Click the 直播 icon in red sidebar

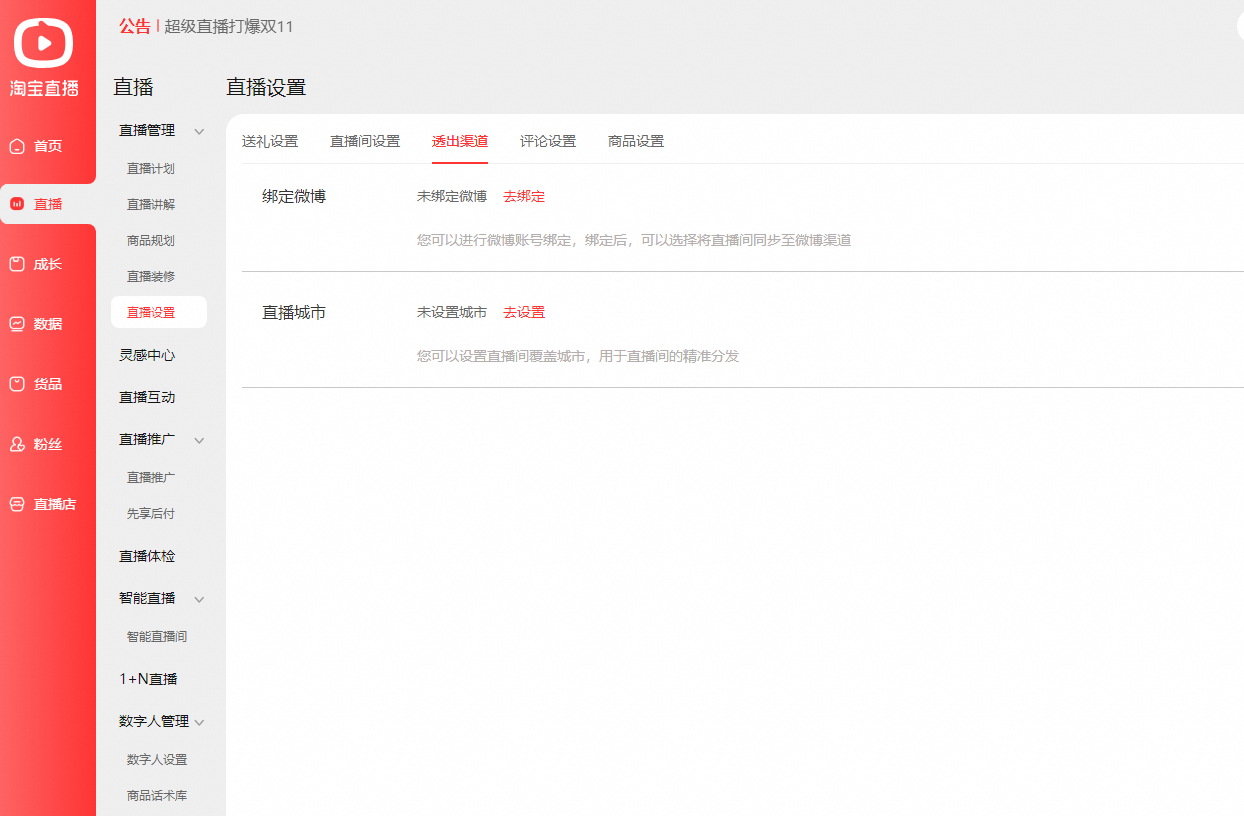point(17,204)
